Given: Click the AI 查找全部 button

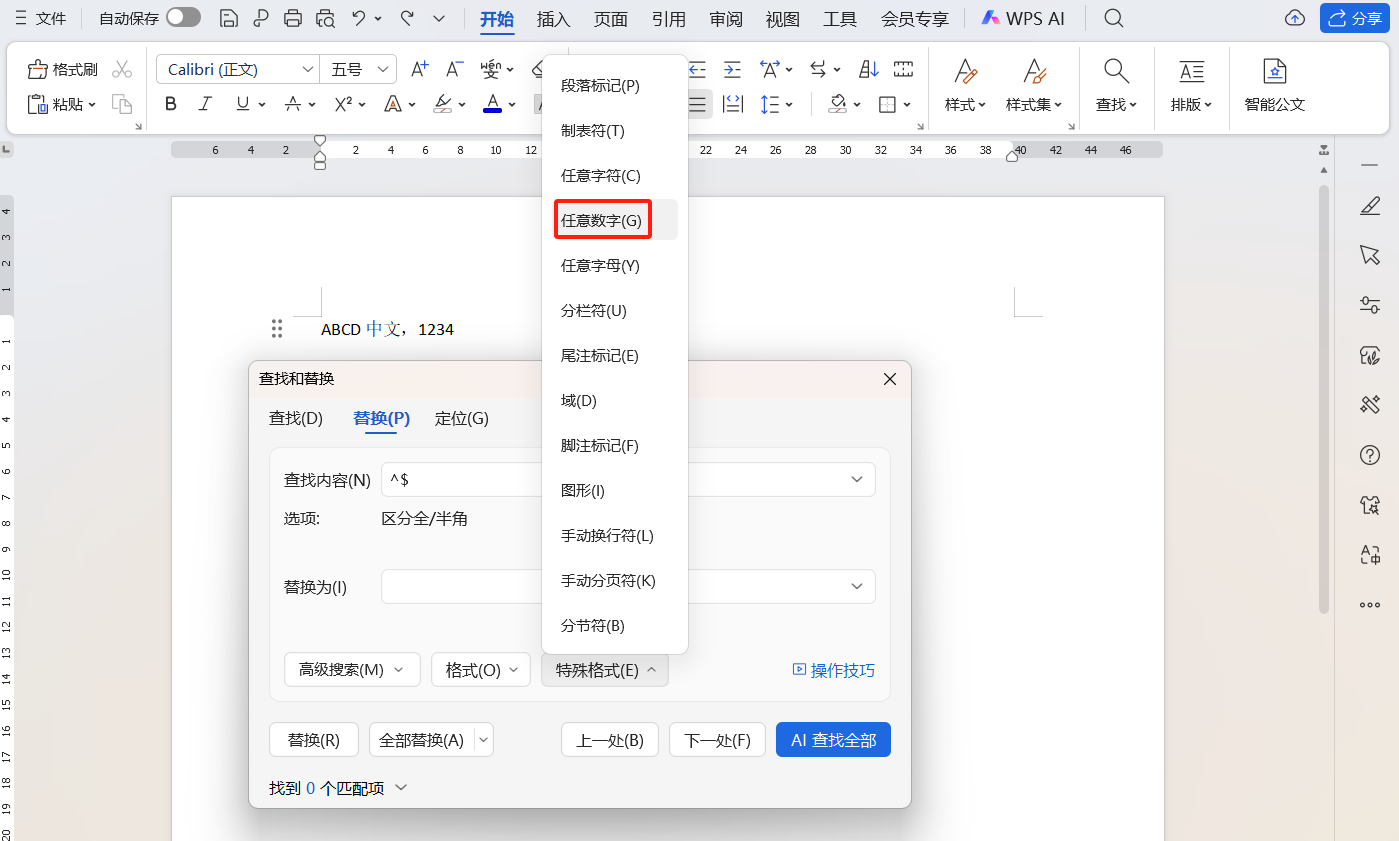Looking at the screenshot, I should 833,739.
